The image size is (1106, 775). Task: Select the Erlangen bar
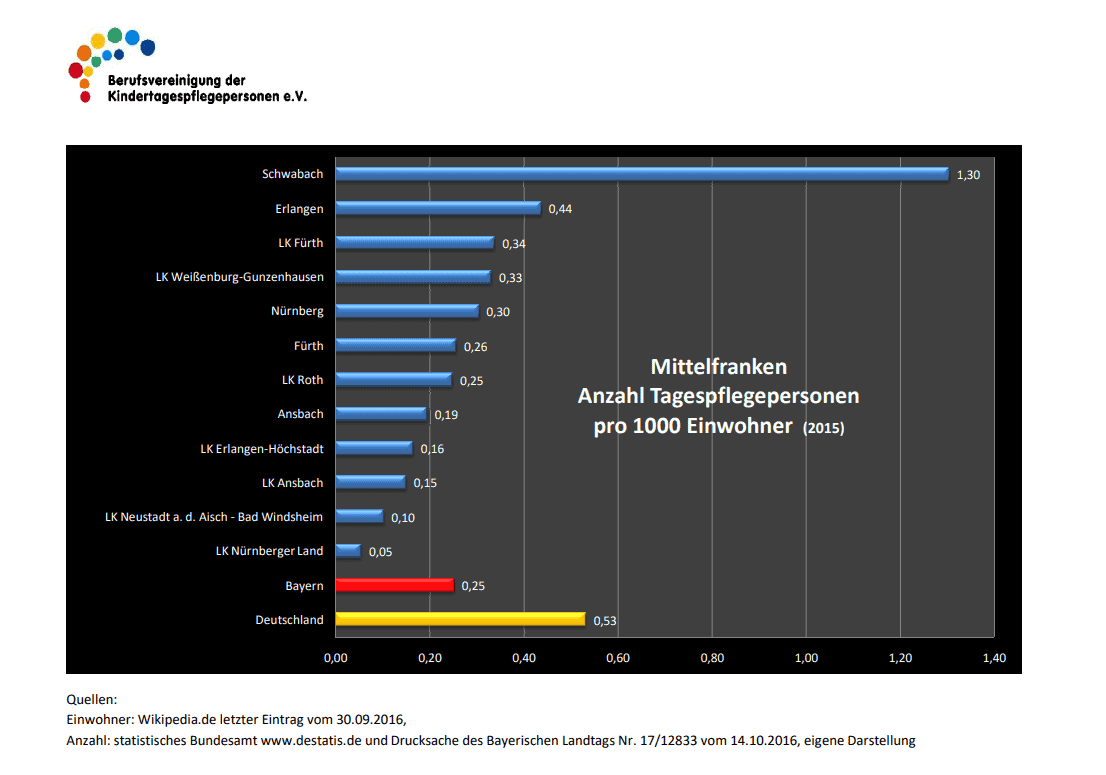pyautogui.click(x=438, y=208)
